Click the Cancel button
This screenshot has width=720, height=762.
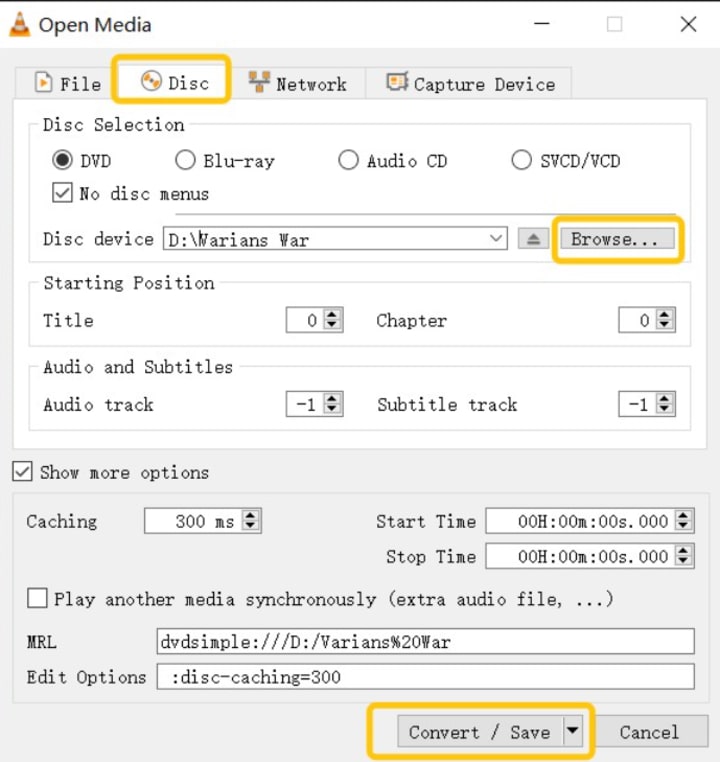650,731
